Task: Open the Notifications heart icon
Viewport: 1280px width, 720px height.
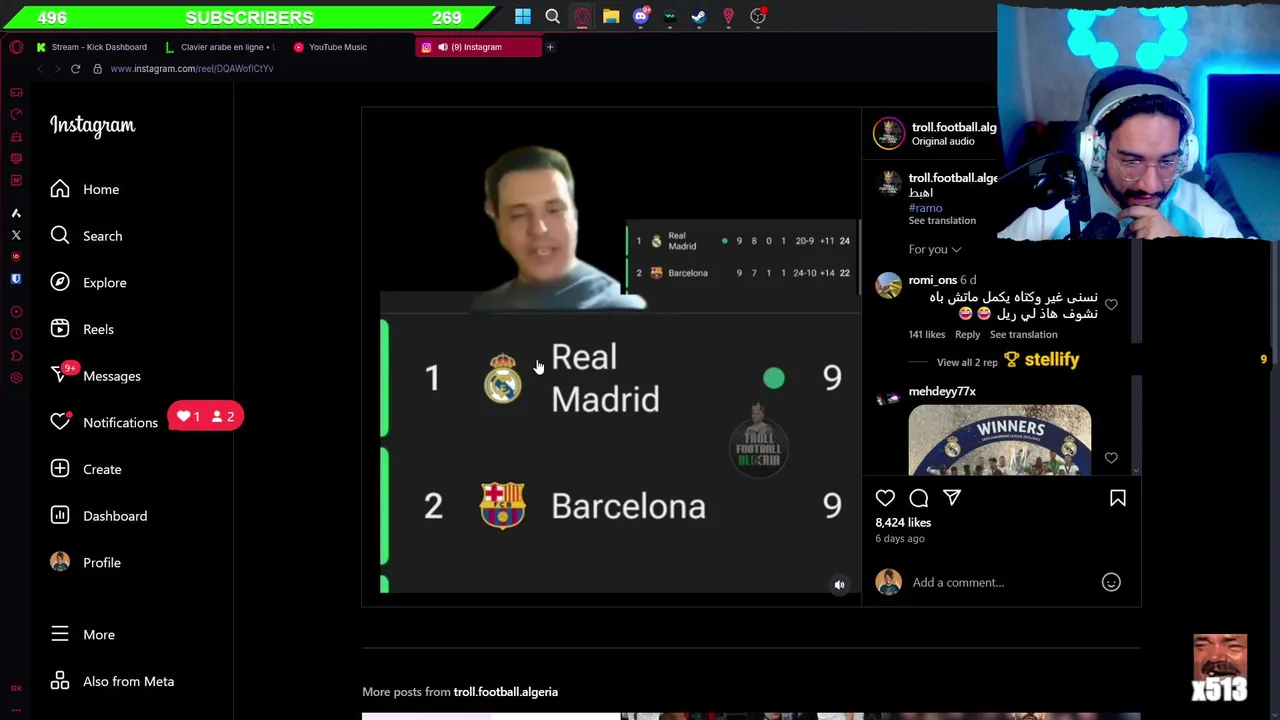Action: (60, 422)
